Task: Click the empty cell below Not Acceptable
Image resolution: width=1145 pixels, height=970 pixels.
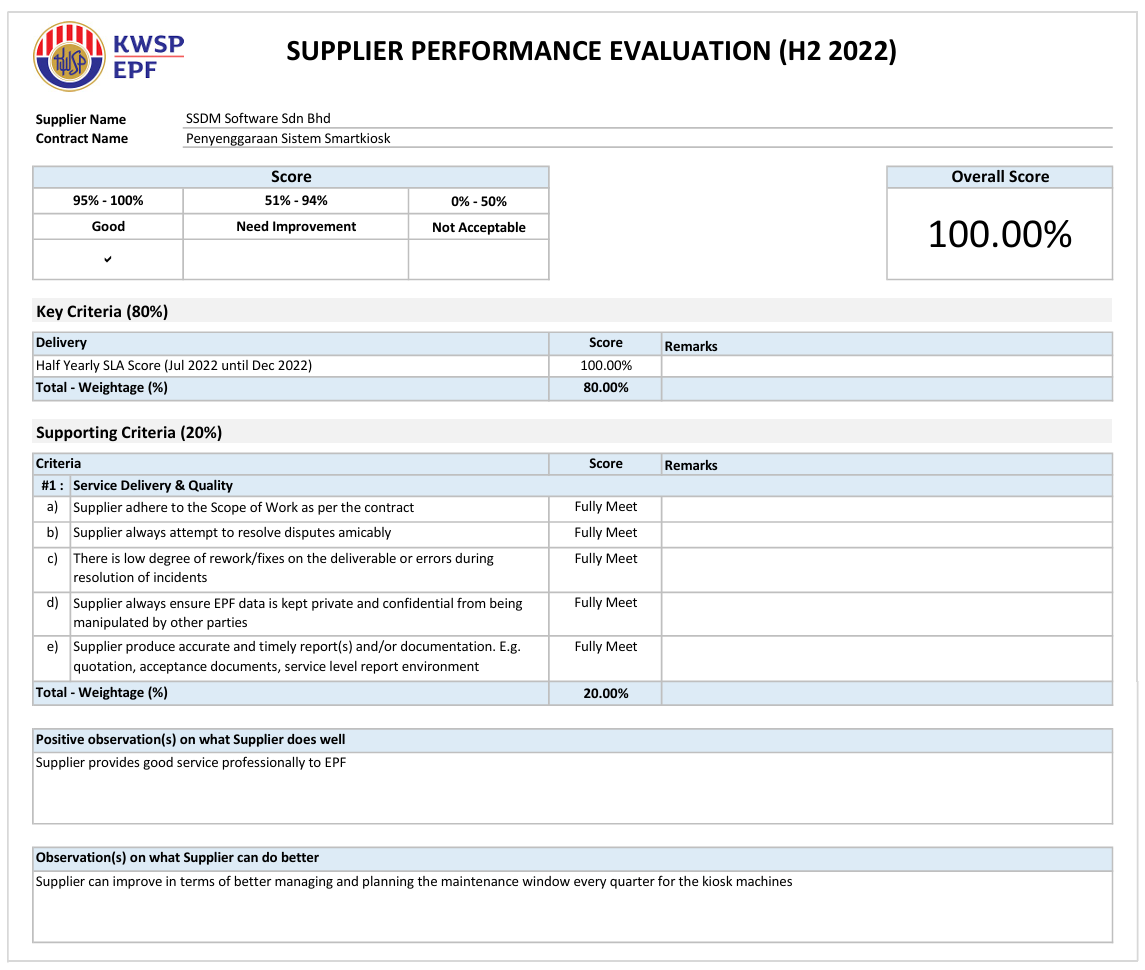Action: point(479,259)
